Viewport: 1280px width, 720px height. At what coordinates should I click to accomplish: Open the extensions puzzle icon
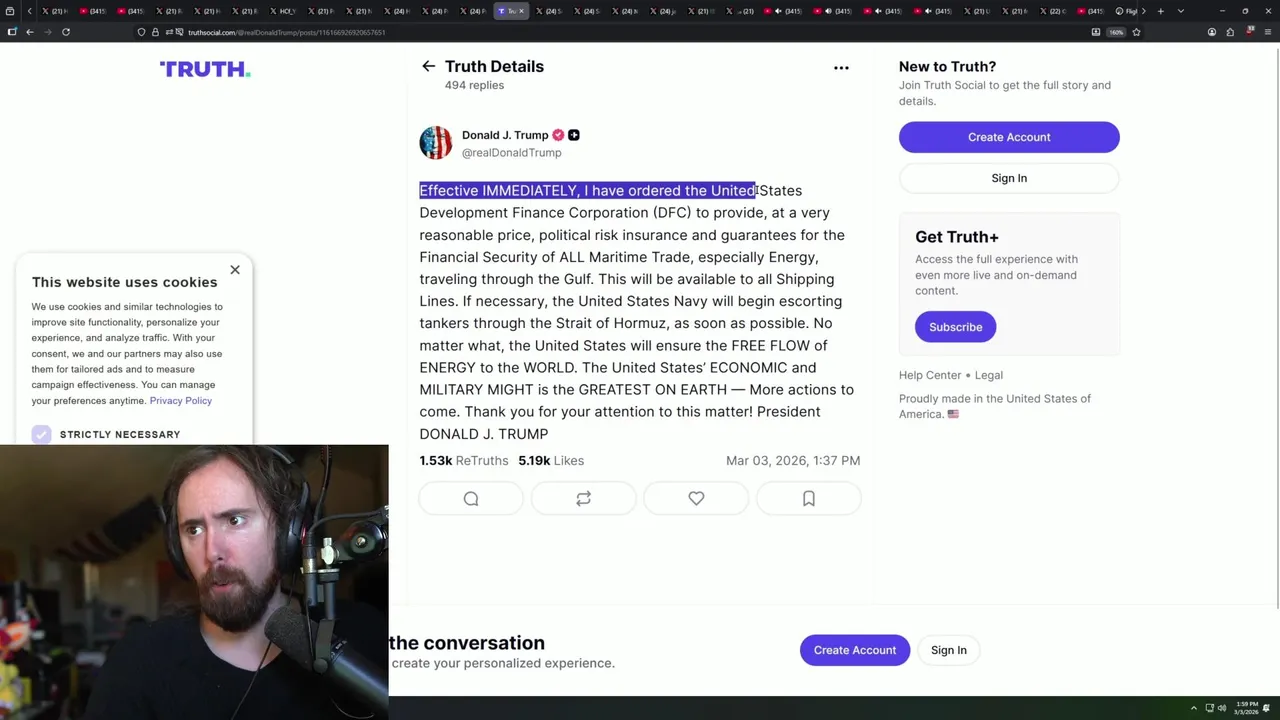(1230, 32)
